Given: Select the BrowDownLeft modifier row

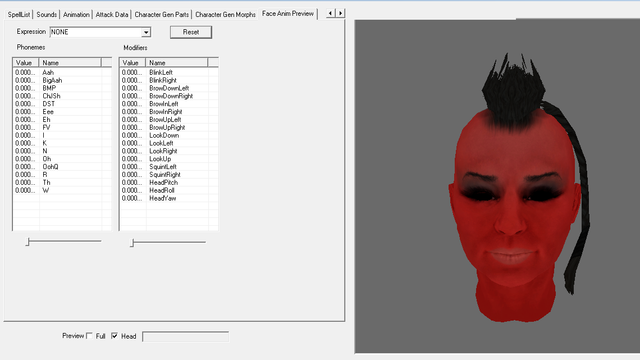Looking at the screenshot, I should [x=169, y=88].
